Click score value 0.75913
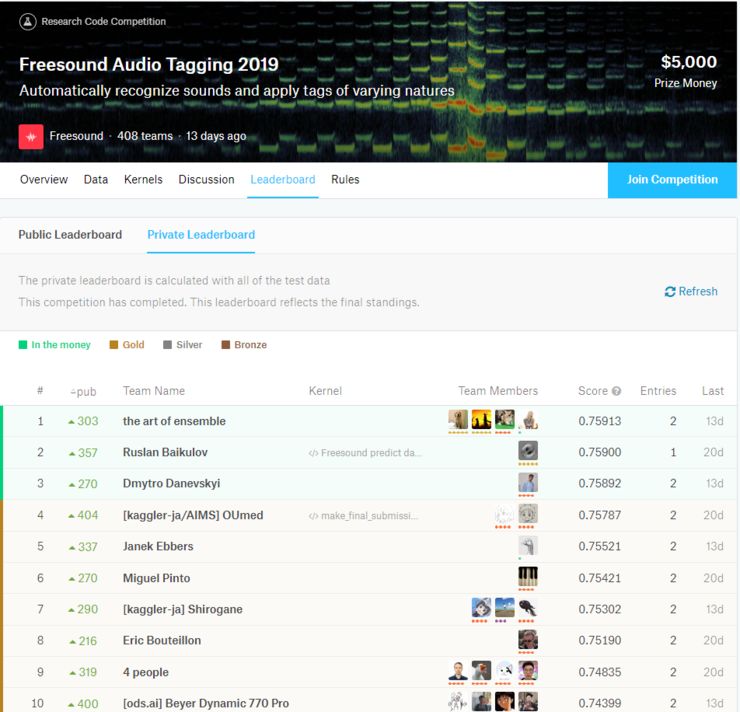This screenshot has width=740, height=712. 600,421
